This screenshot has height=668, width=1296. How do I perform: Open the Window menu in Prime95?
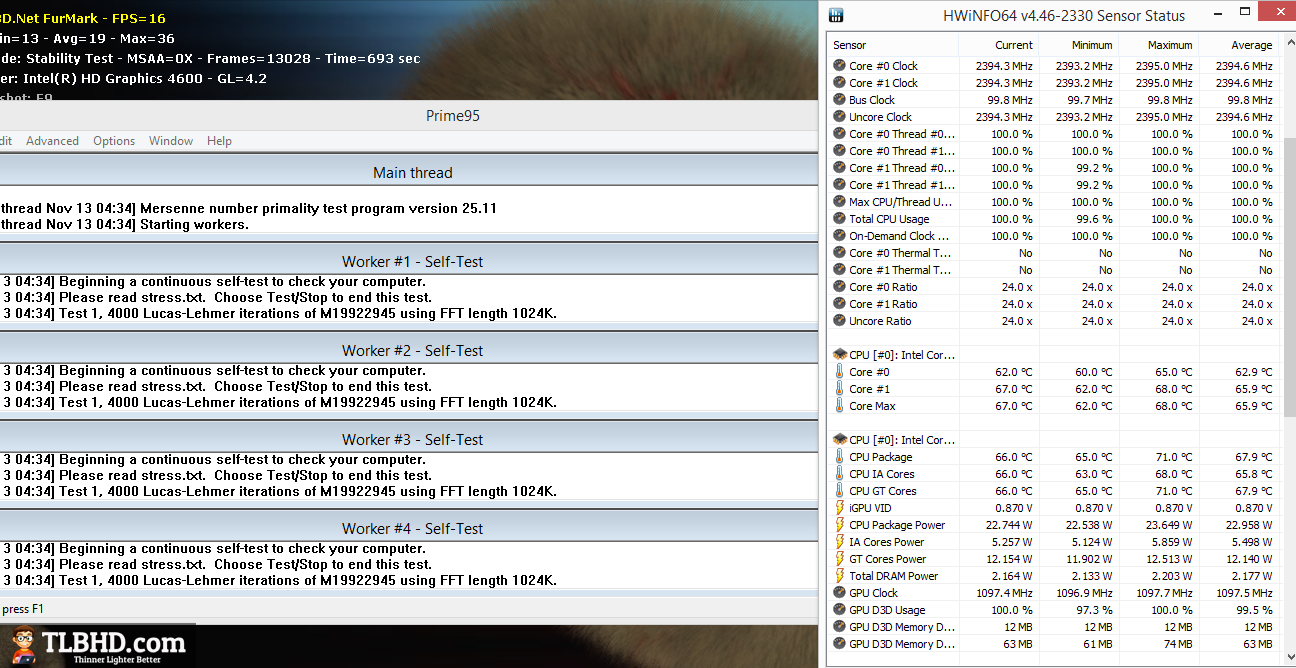[x=171, y=141]
